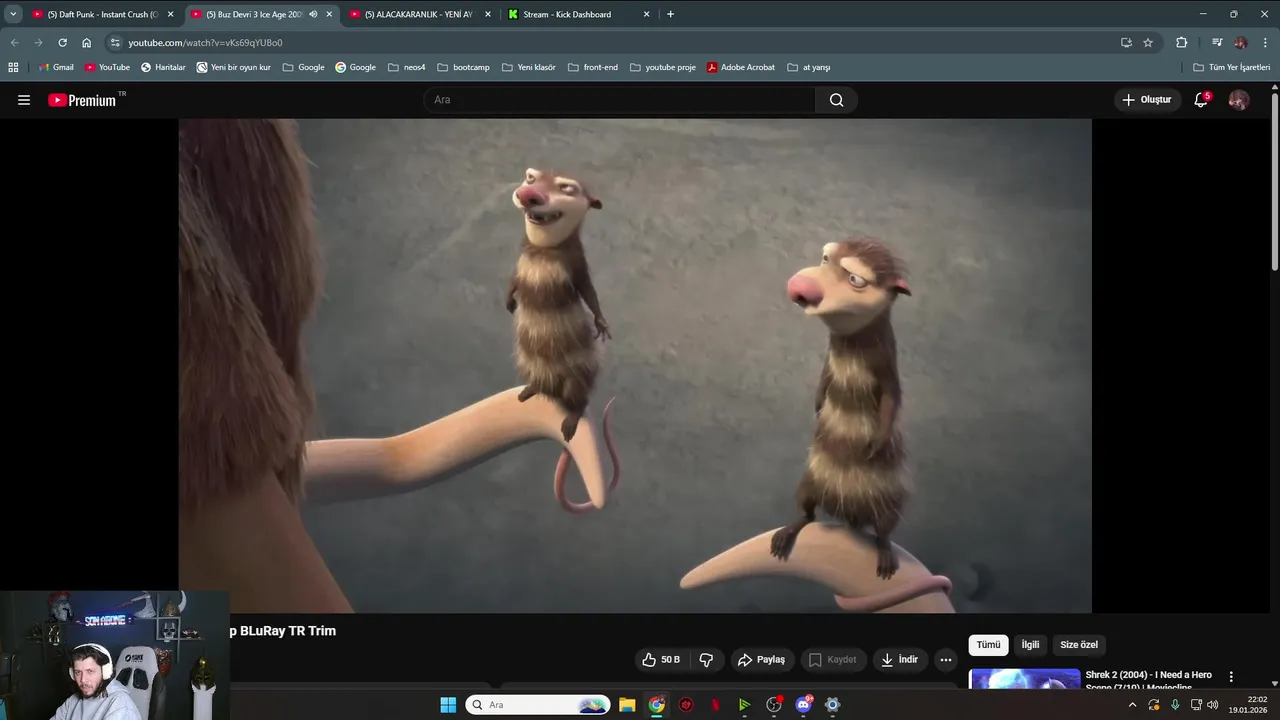
Task: Go back in Chrome
Action: (14, 43)
